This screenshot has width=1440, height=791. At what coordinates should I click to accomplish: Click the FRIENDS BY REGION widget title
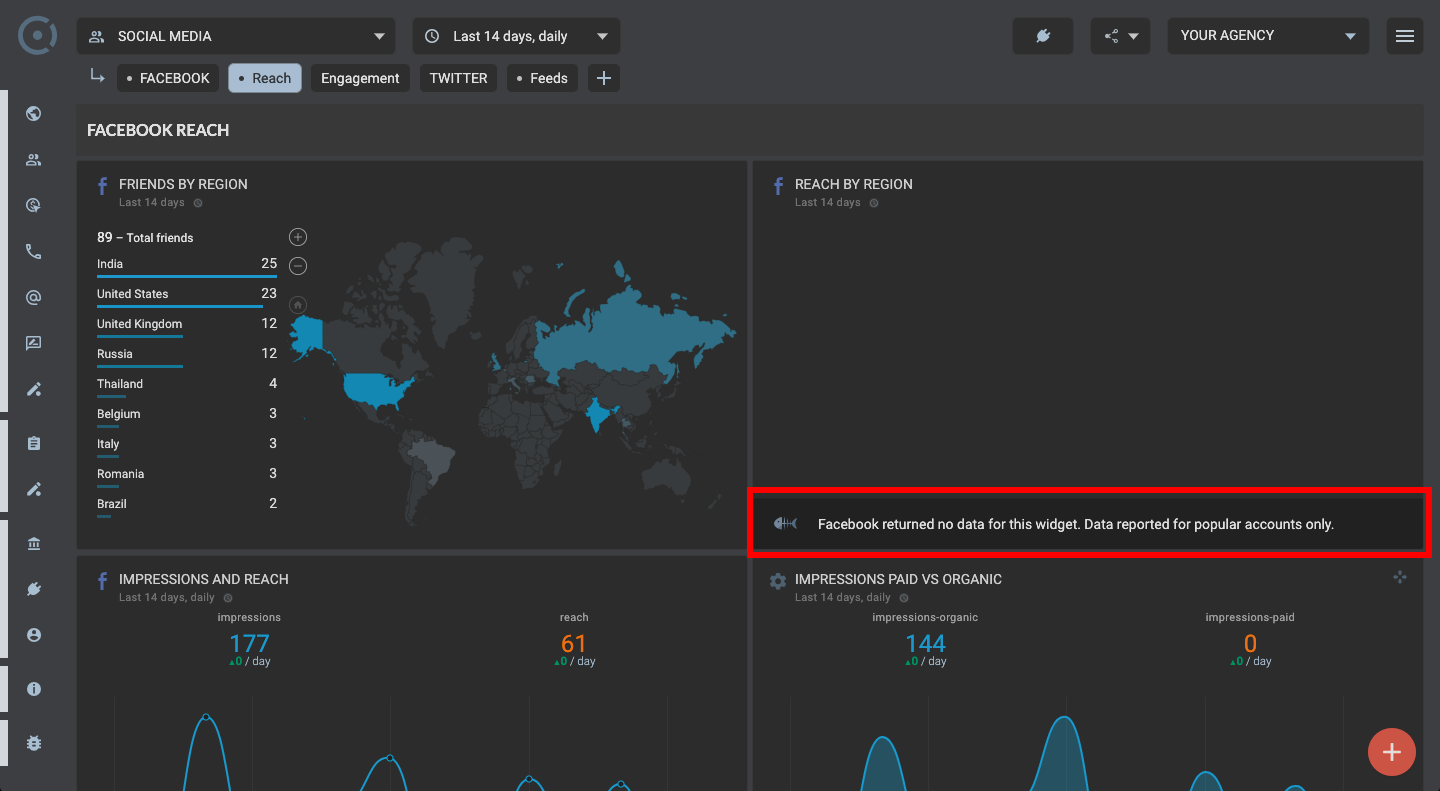pyautogui.click(x=183, y=184)
